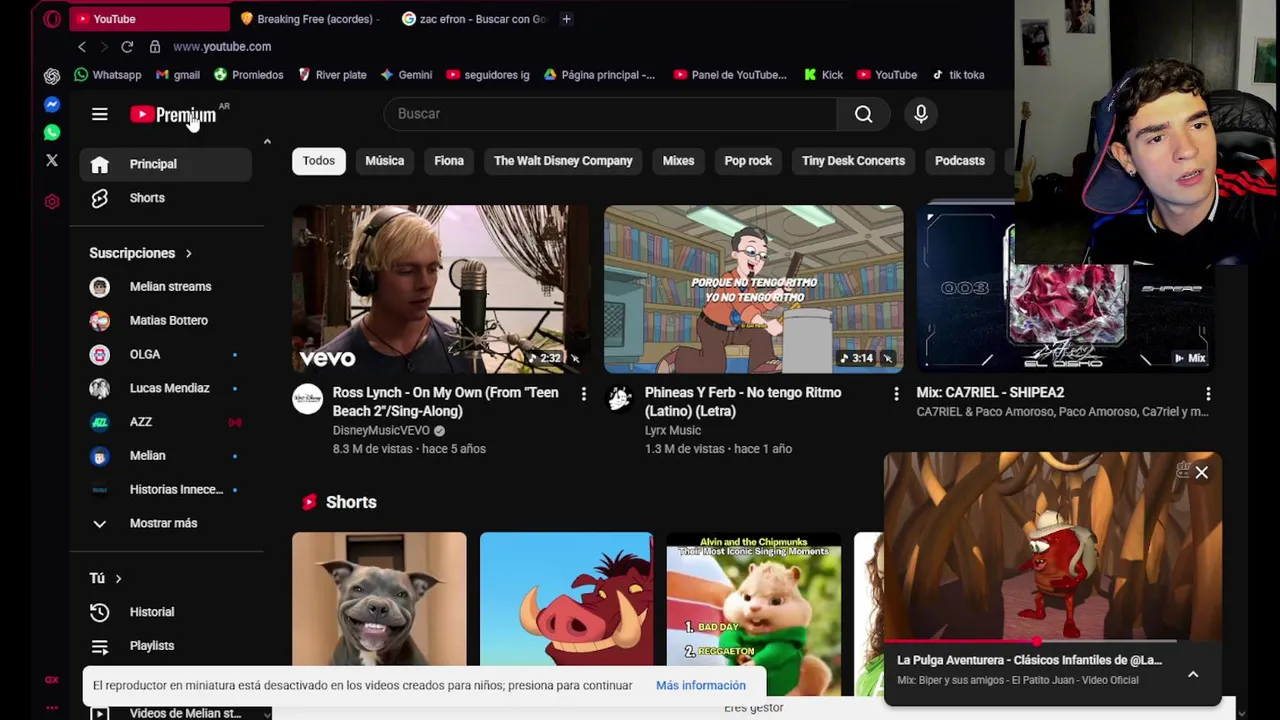Open Messenger in Opera sidebar
This screenshot has height=720, width=1280.
(x=52, y=104)
